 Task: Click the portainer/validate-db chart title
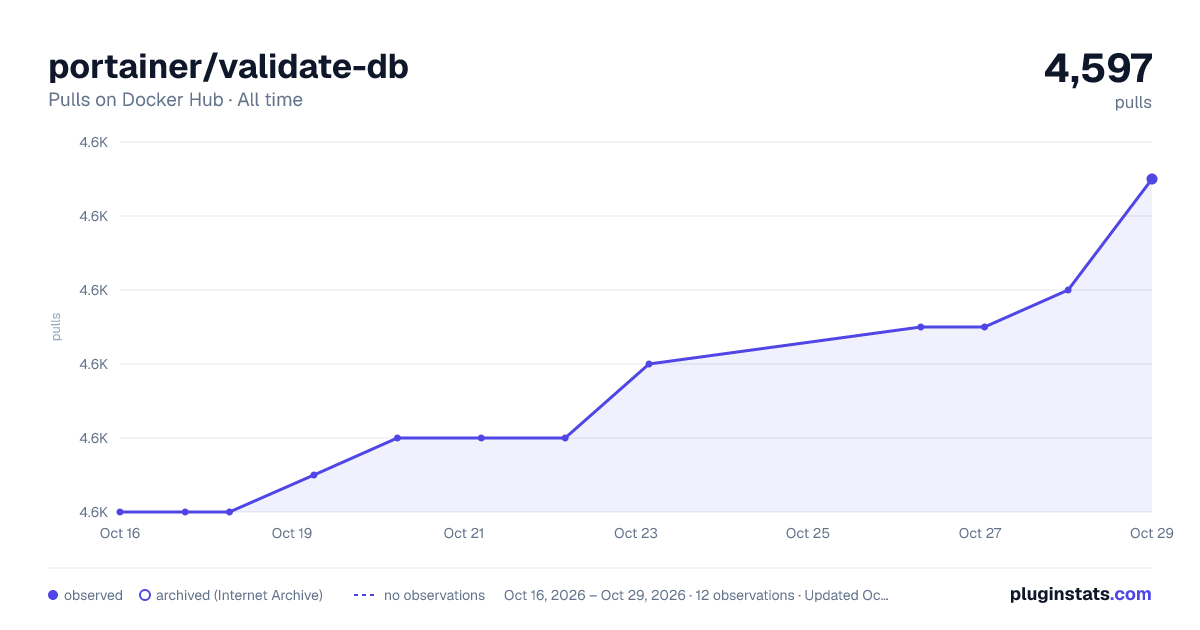pyautogui.click(x=228, y=67)
